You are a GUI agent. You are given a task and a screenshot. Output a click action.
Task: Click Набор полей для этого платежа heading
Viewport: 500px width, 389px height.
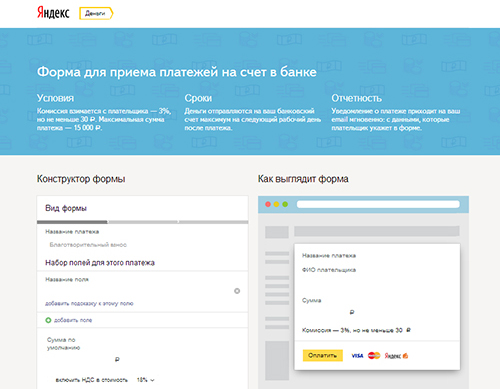100,263
